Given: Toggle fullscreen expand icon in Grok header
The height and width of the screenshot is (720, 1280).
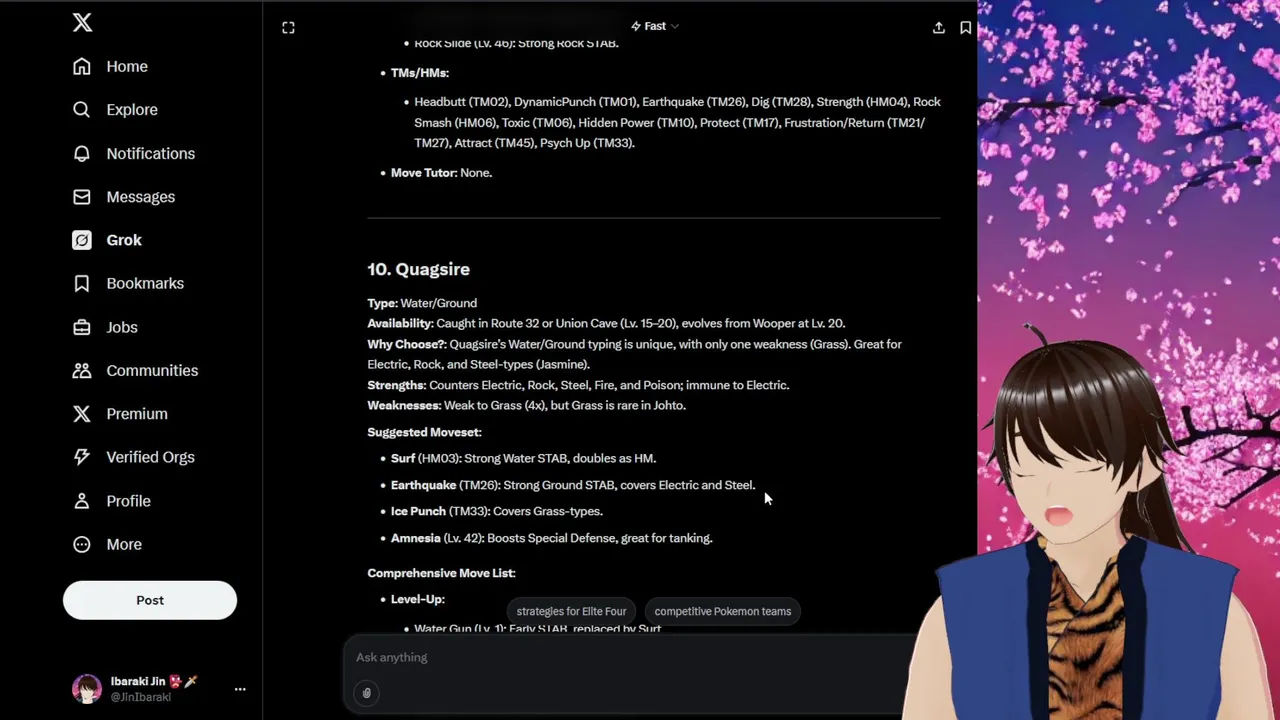Looking at the screenshot, I should click(288, 28).
